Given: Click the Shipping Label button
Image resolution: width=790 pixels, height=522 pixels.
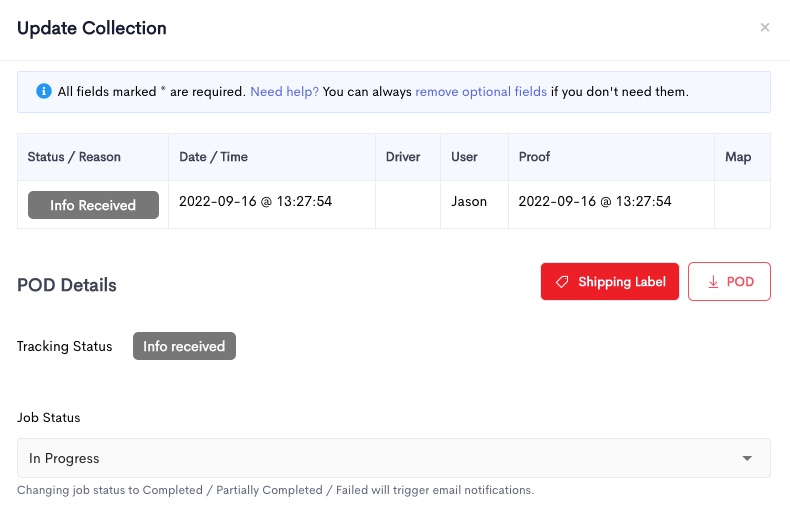Looking at the screenshot, I should coord(610,282).
